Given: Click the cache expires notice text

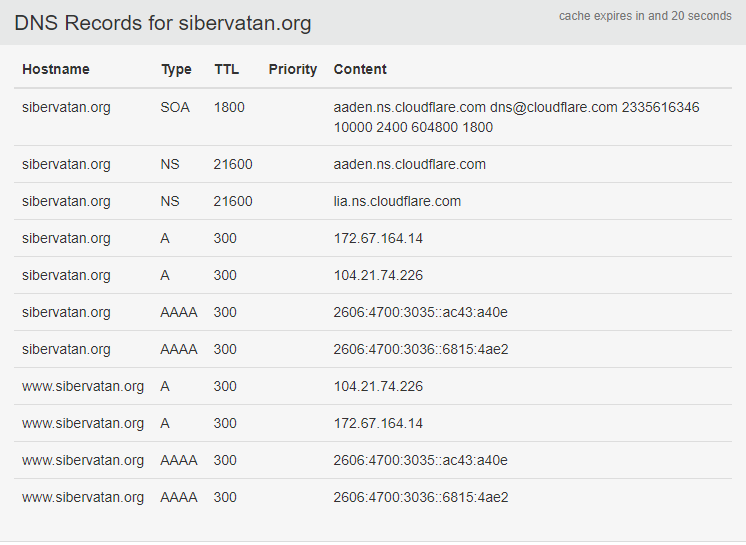Looking at the screenshot, I should 645,16.
